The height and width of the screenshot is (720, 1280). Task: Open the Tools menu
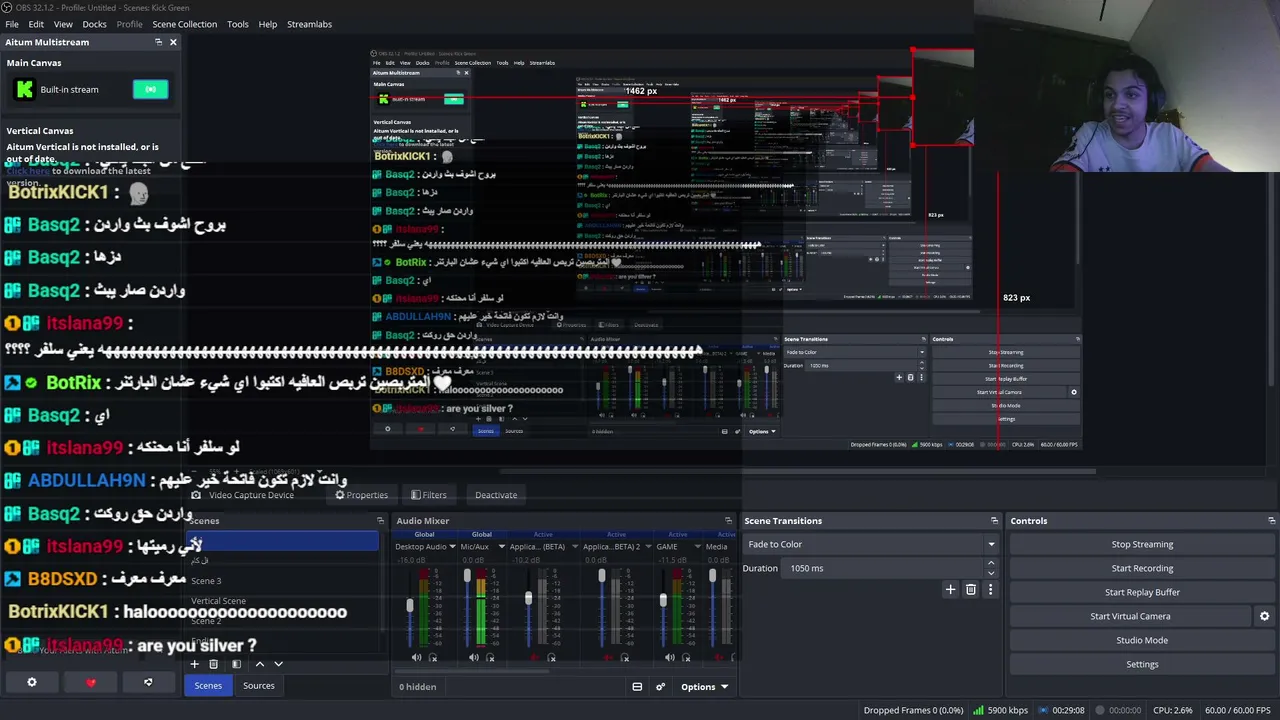[x=238, y=24]
